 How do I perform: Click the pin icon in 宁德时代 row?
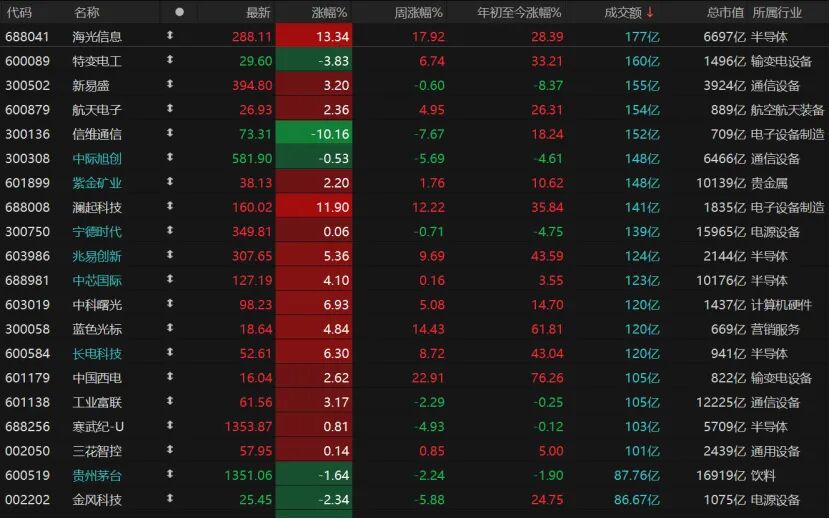tap(170, 230)
